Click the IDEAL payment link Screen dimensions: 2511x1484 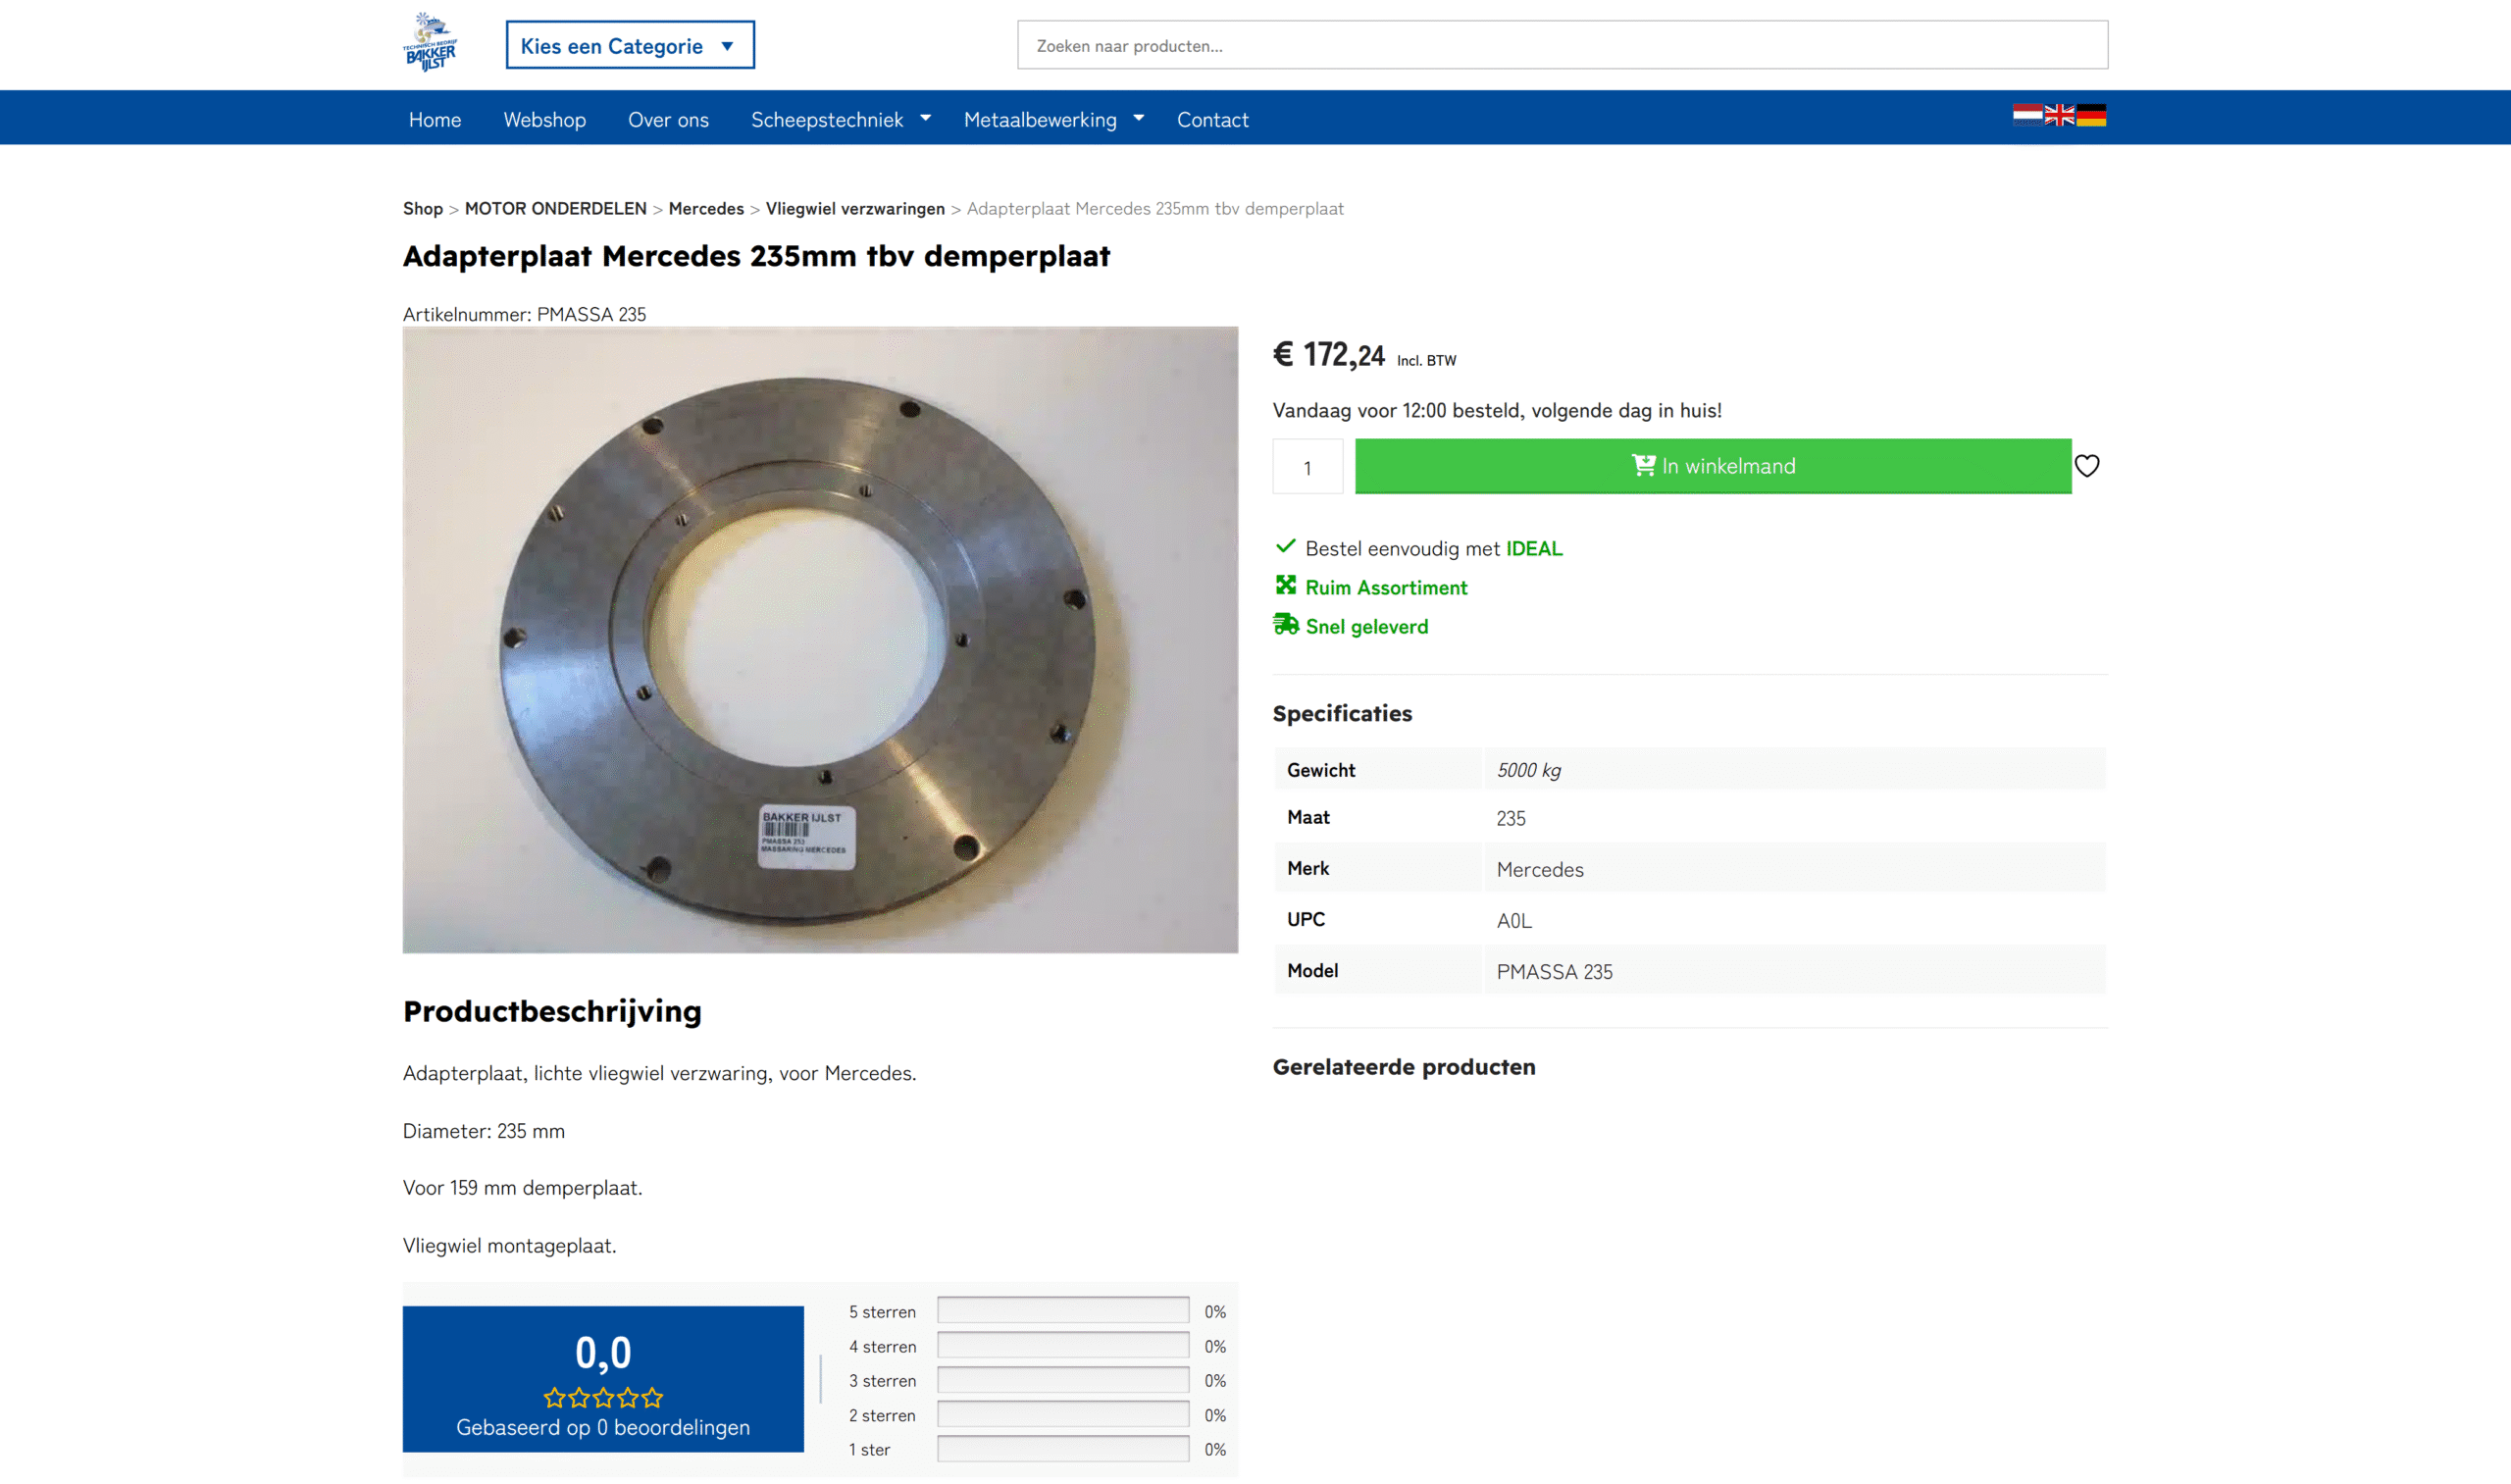(1534, 548)
